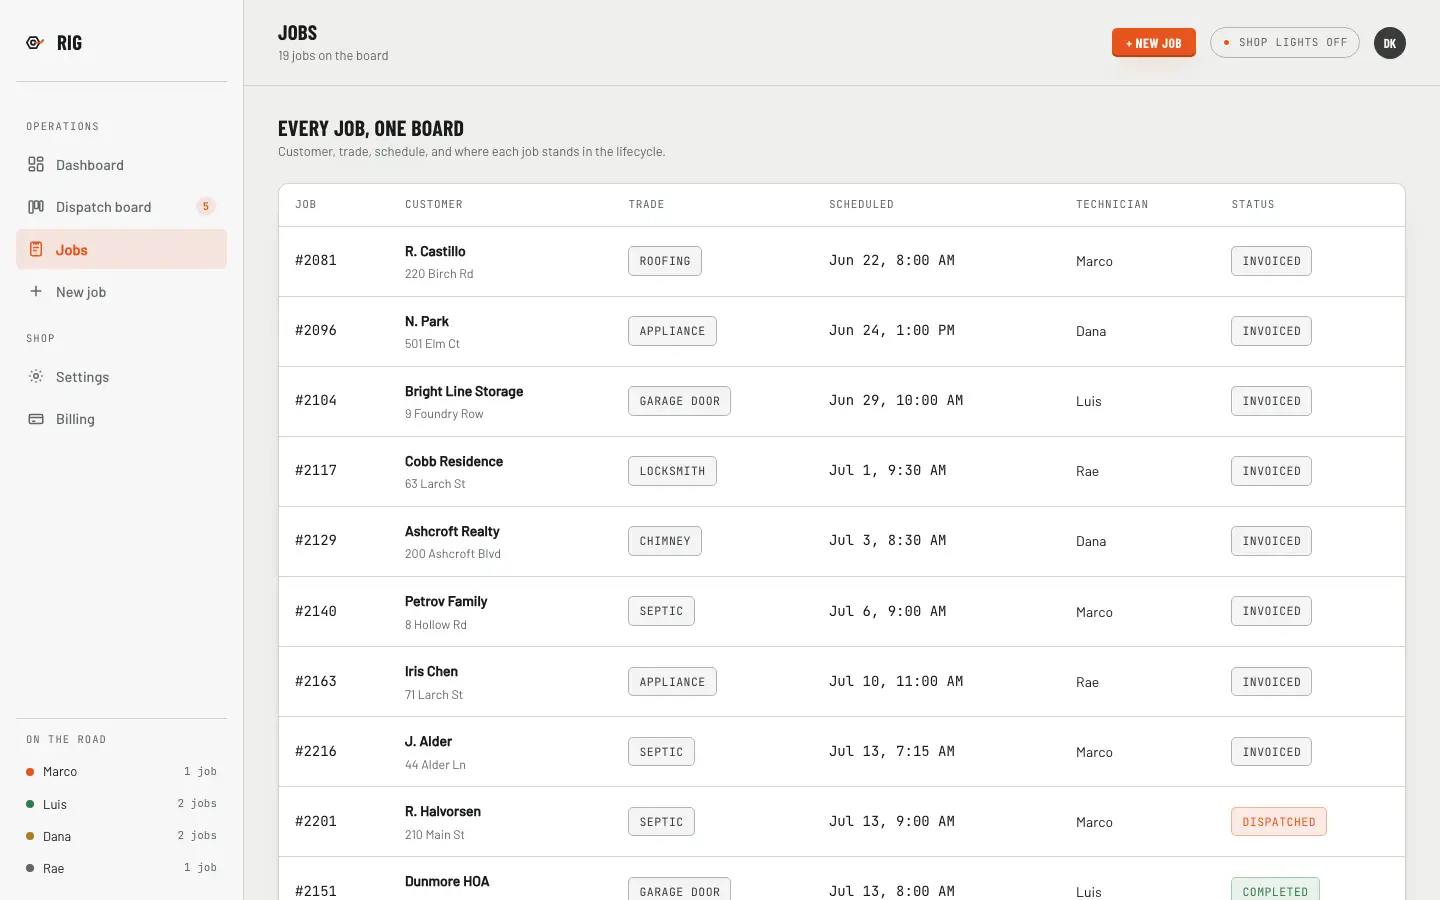
Task: Click the Technician column header
Action: pyautogui.click(x=1112, y=205)
